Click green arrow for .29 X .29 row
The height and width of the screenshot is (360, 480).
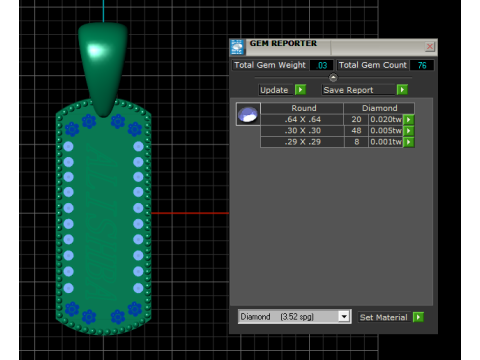click(x=408, y=142)
